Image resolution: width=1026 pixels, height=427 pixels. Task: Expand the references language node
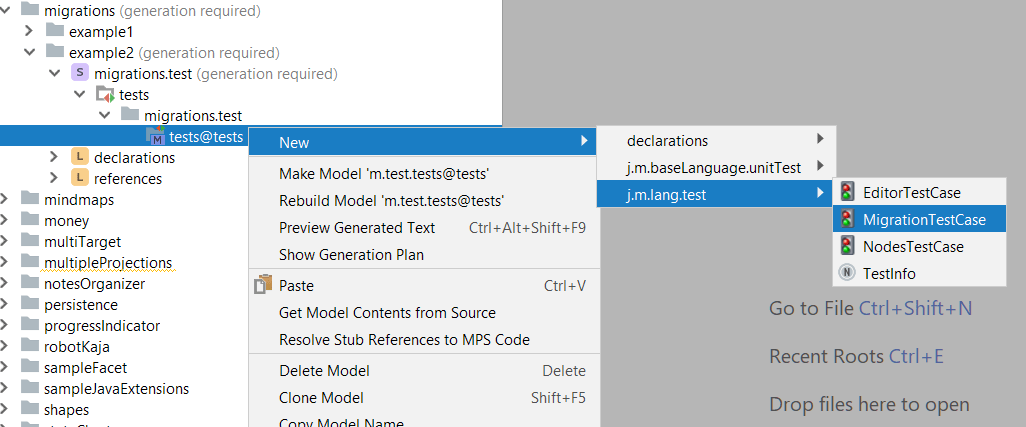tap(54, 179)
